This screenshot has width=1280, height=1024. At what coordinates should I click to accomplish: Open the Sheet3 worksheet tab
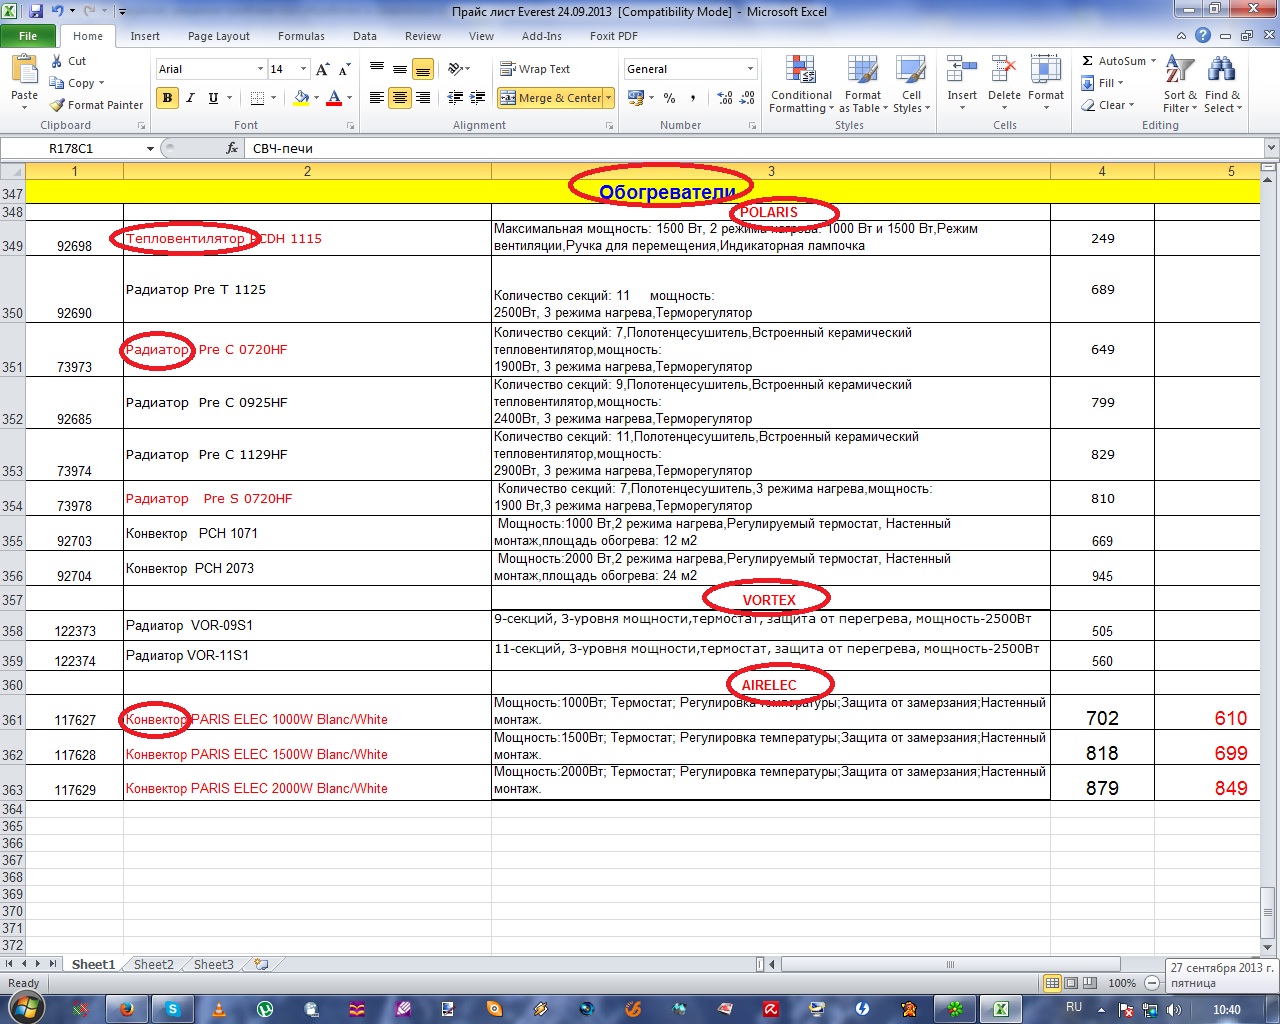pyautogui.click(x=214, y=965)
